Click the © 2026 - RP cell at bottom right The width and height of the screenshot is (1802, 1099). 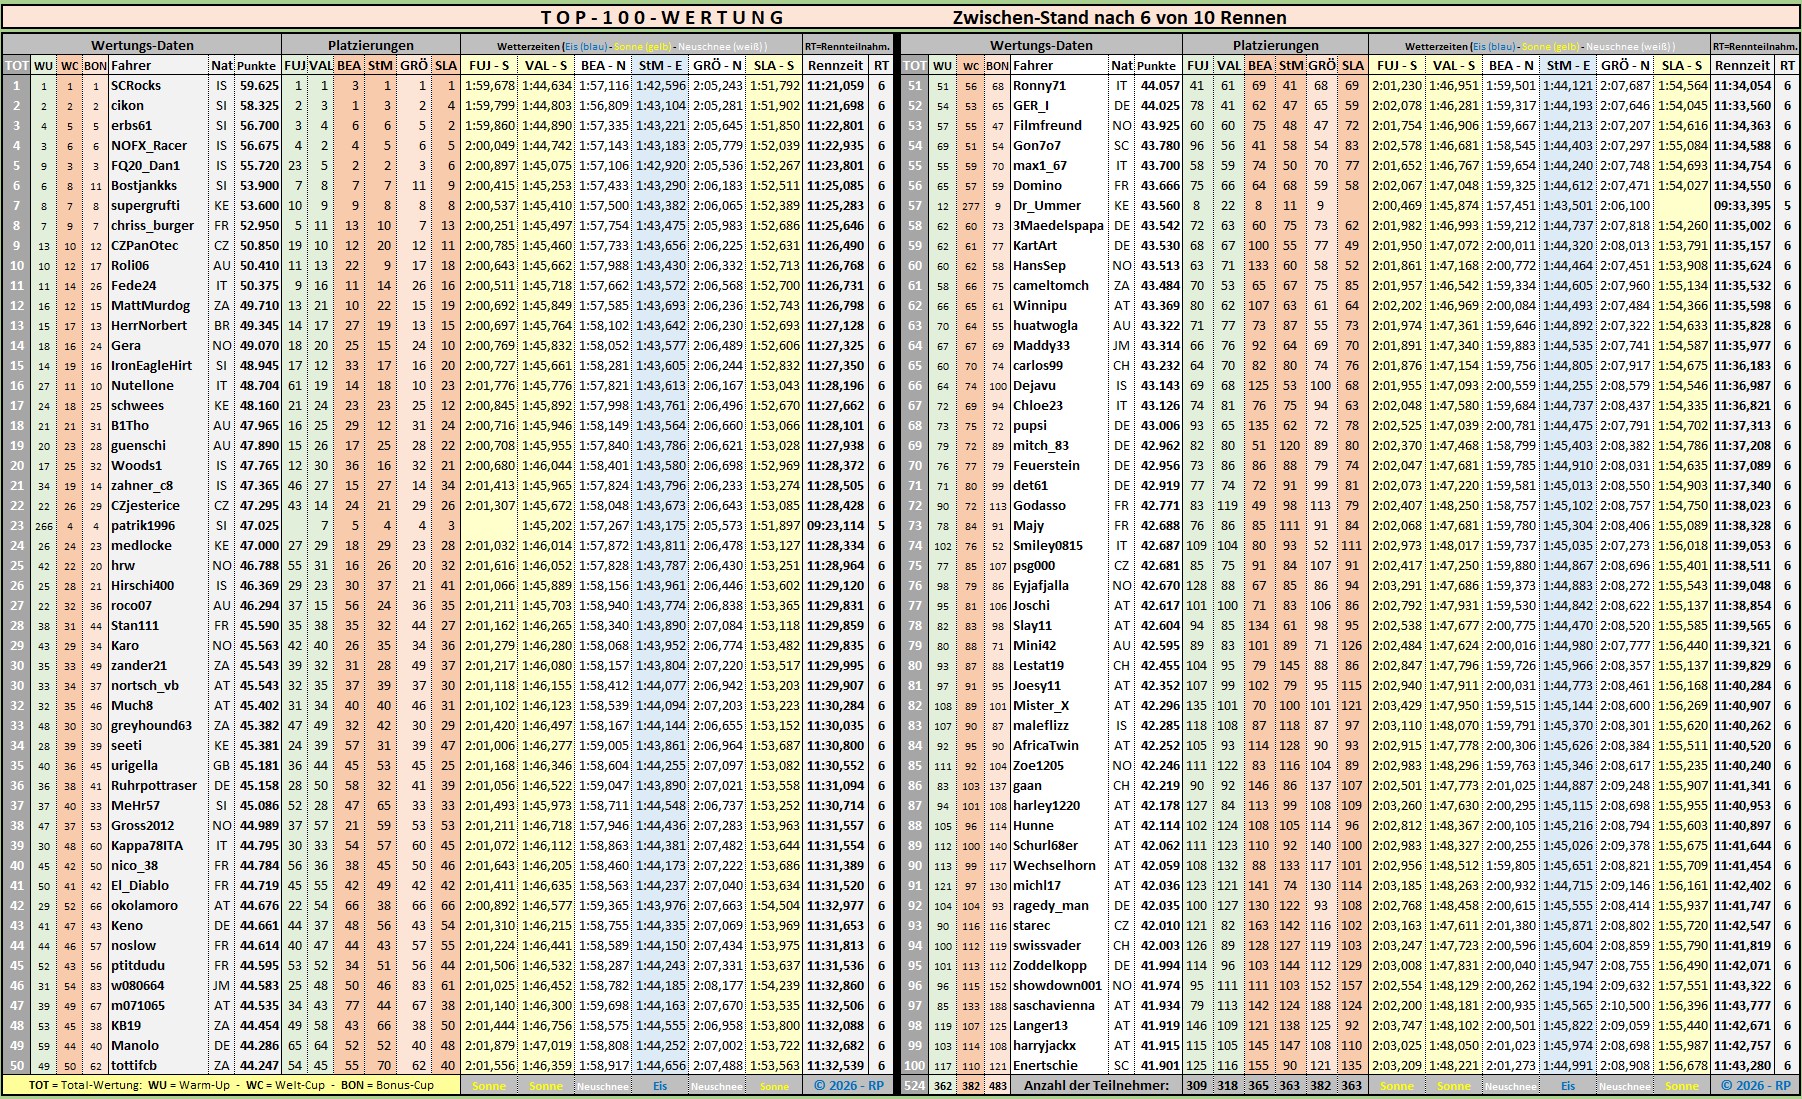point(1755,1085)
